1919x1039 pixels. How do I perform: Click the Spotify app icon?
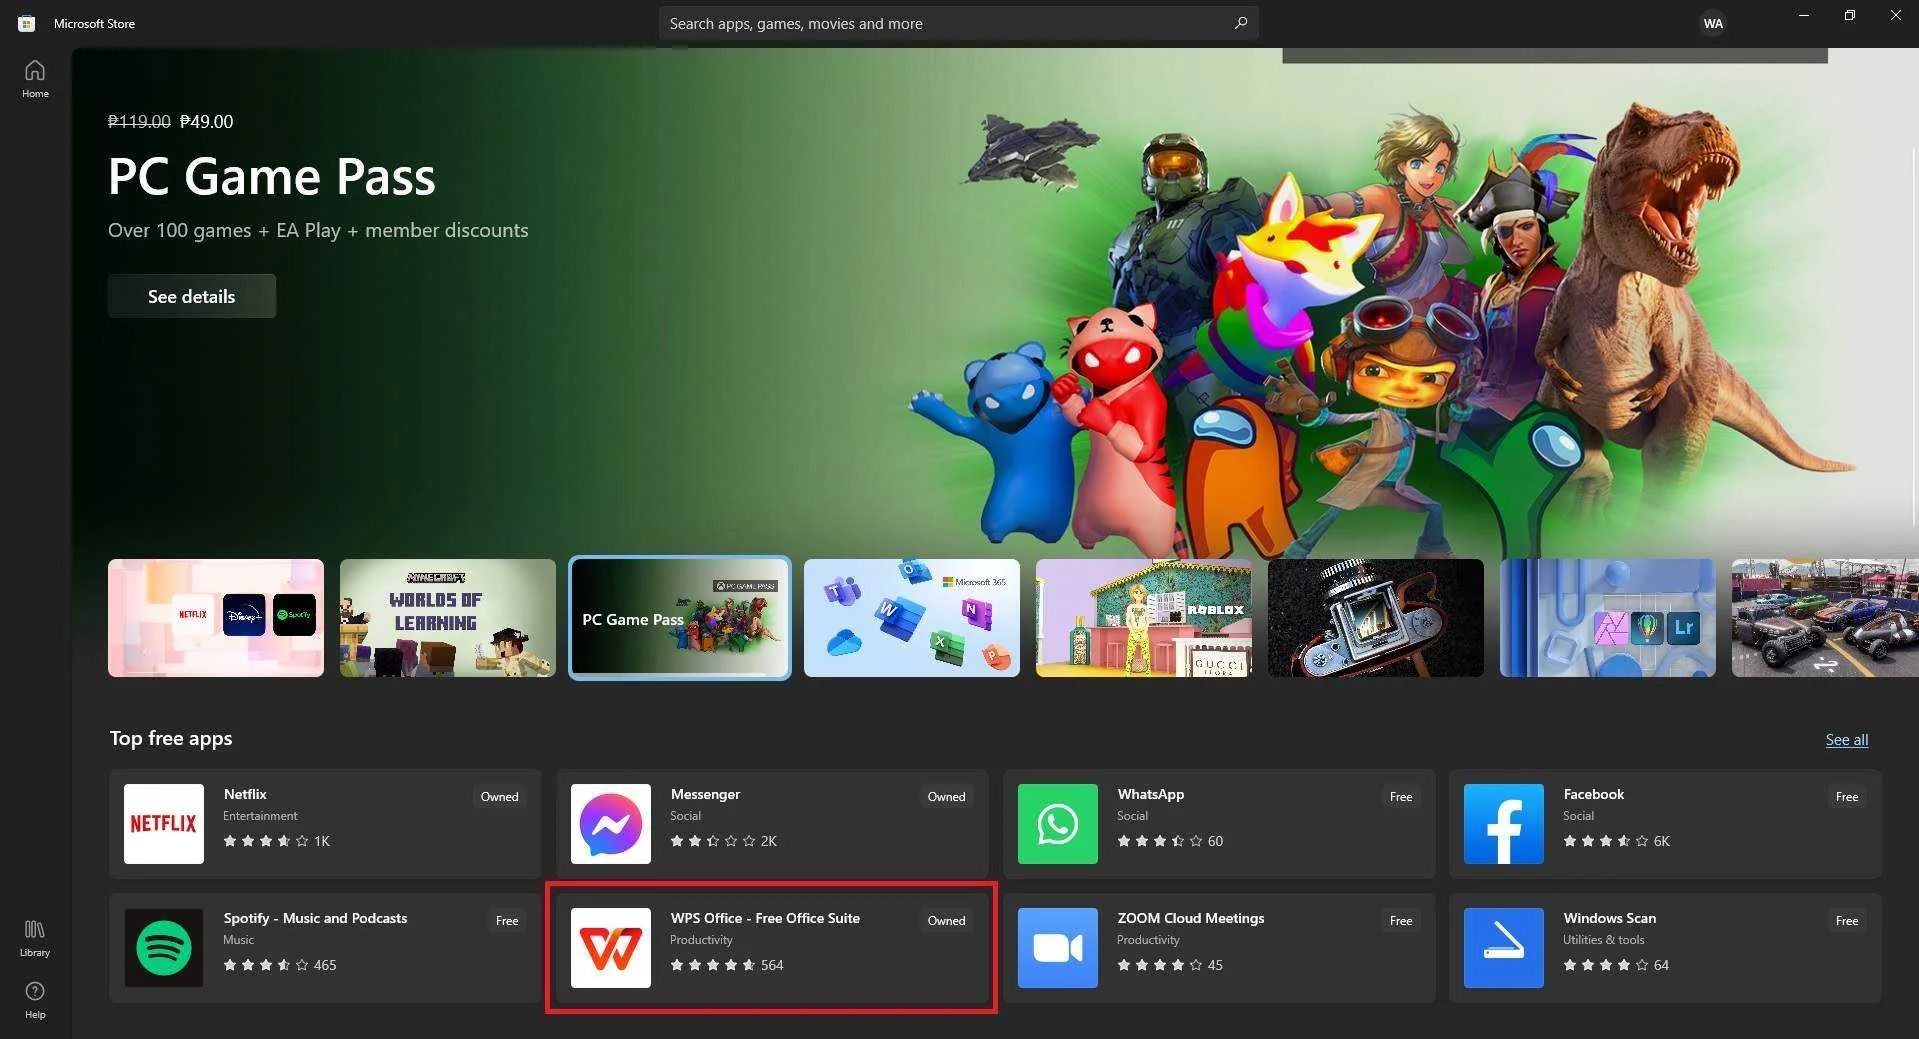pyautogui.click(x=164, y=948)
